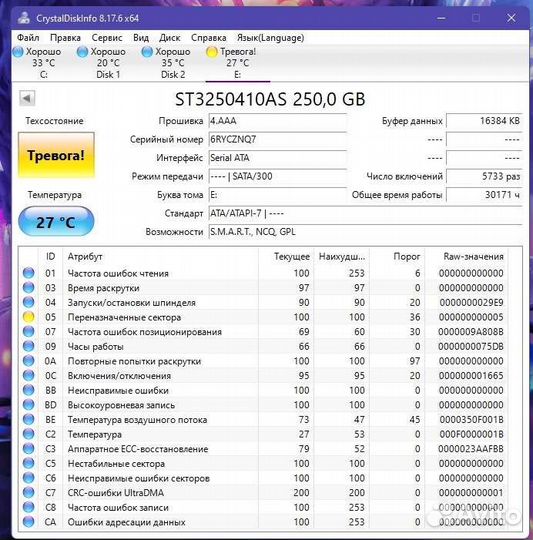Click the Стандарт field ATA/ATAPI-7
Viewport: 533px width, 540px height.
pyautogui.click(x=366, y=214)
